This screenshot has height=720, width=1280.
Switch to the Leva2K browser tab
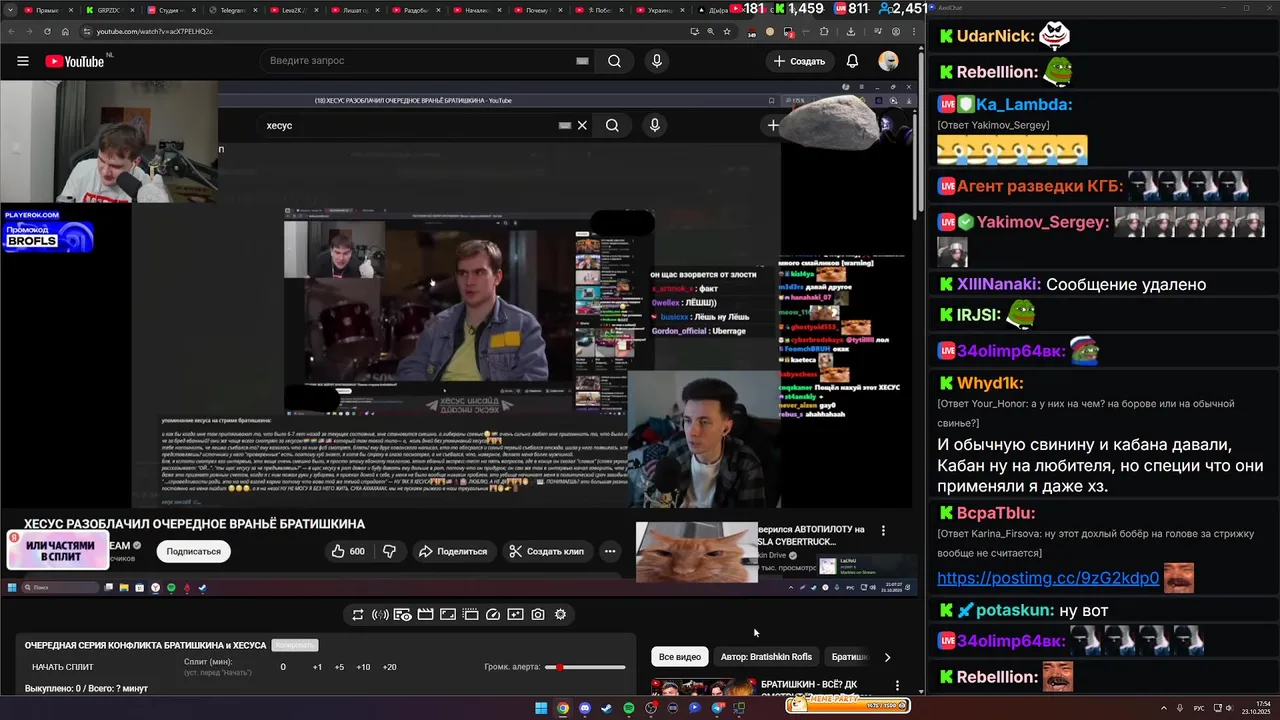(x=294, y=10)
